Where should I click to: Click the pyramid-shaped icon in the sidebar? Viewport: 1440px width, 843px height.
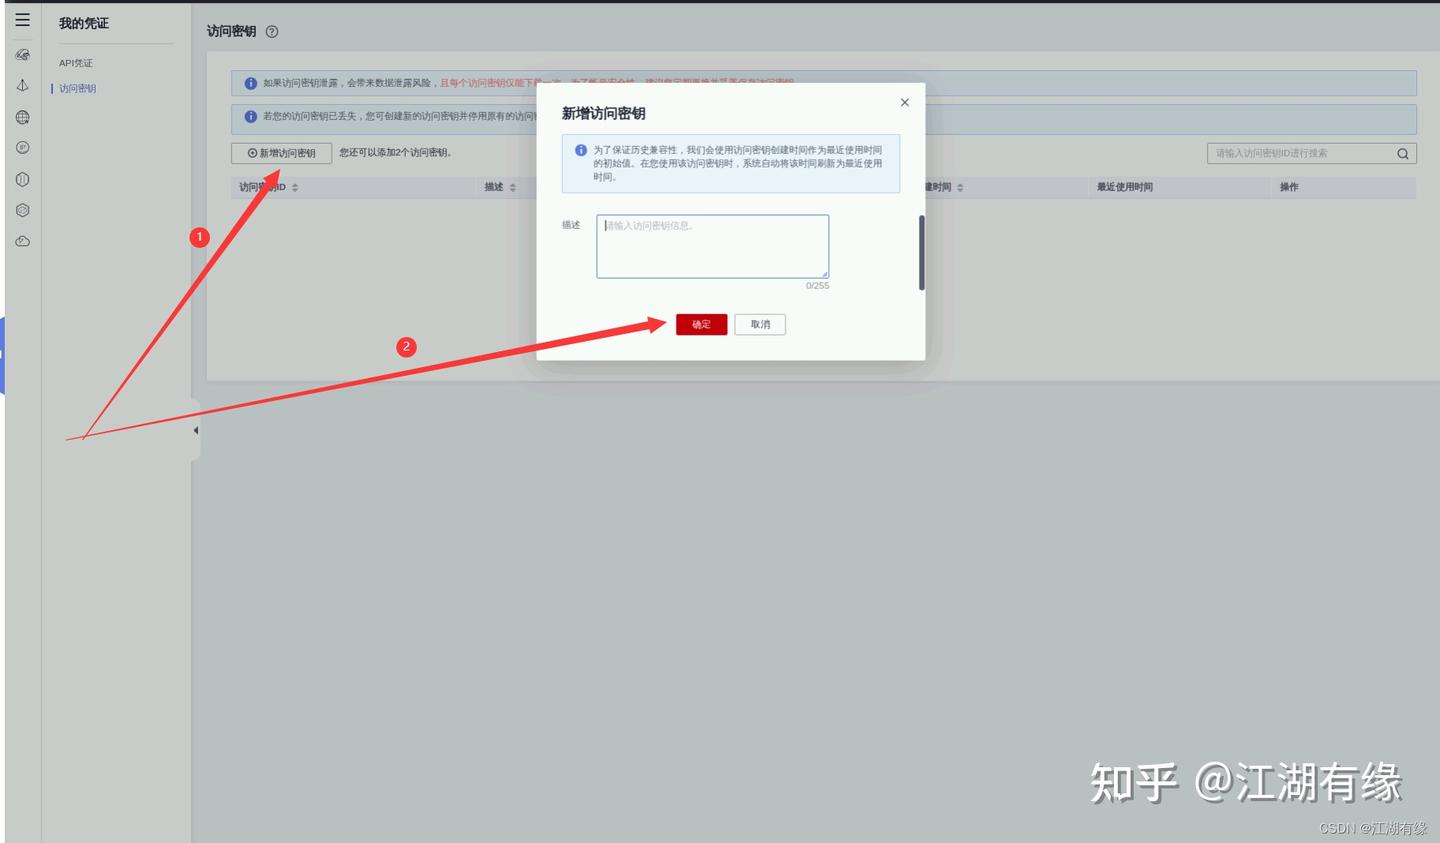22,85
